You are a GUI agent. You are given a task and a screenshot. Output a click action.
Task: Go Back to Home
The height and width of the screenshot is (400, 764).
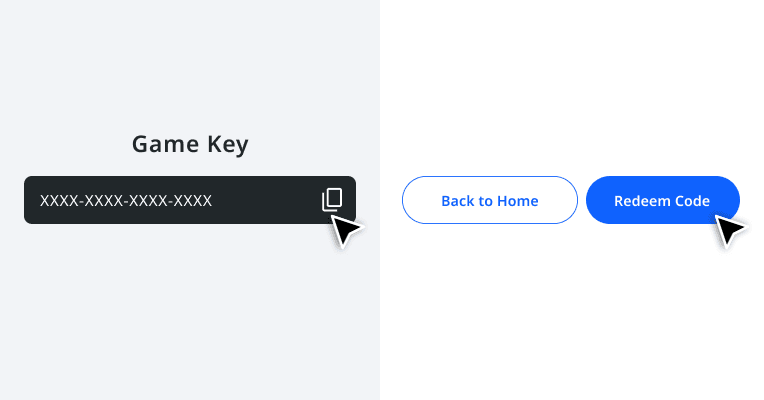pos(490,200)
